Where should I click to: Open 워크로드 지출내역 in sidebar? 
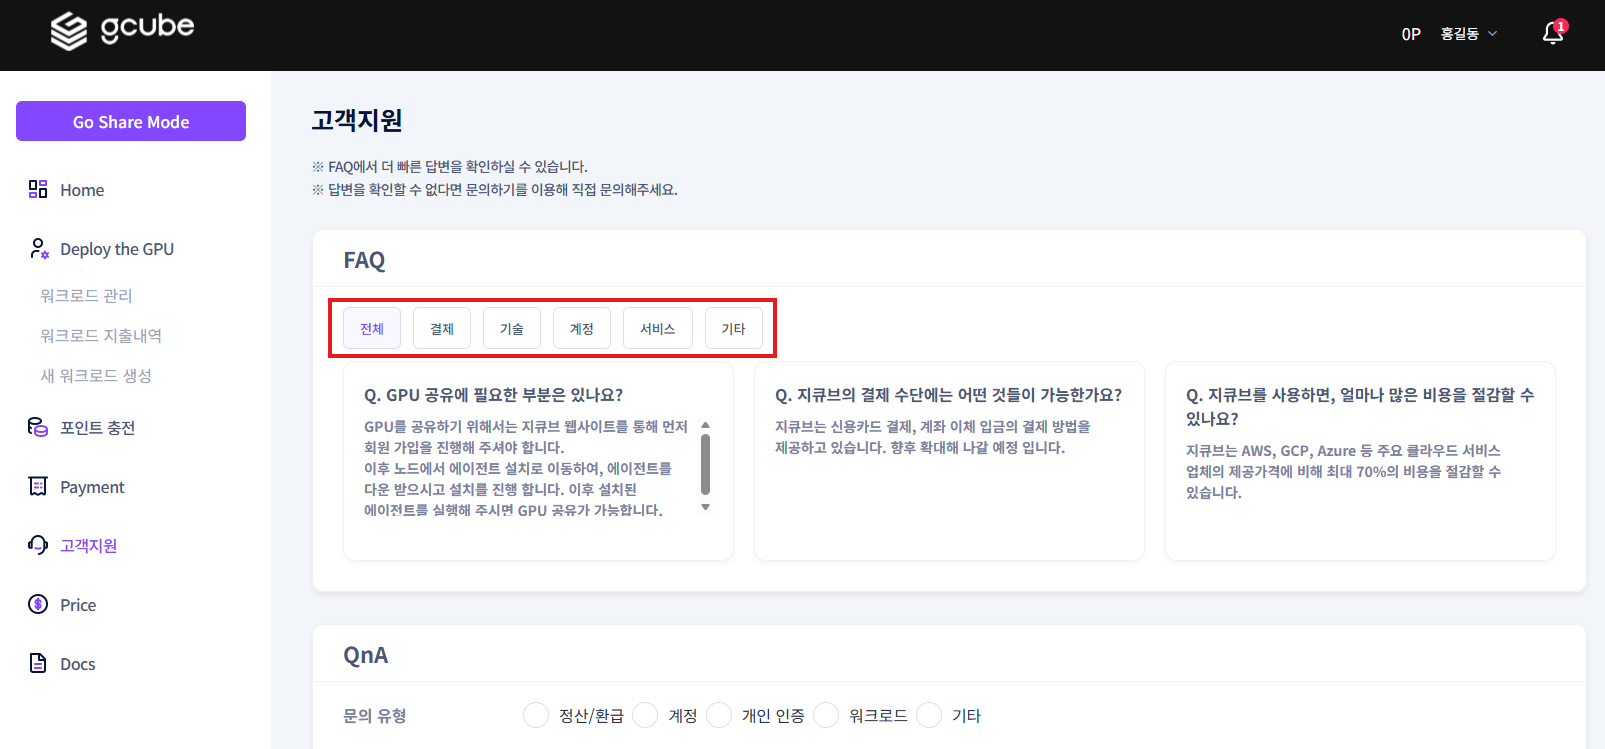(x=101, y=335)
